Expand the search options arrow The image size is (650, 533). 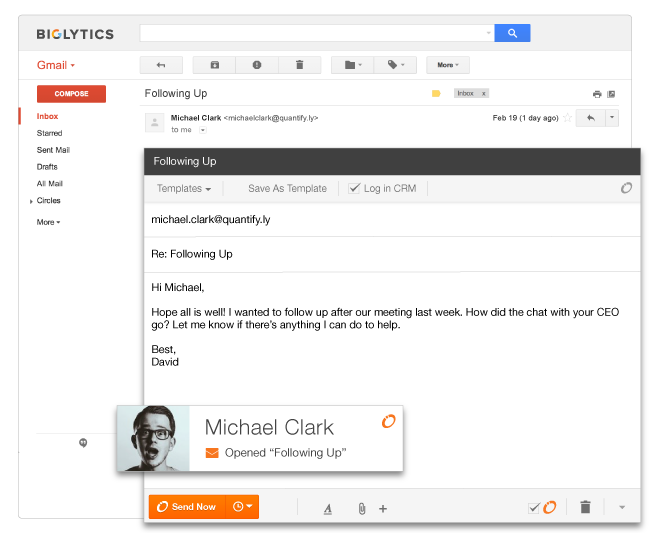coord(488,33)
